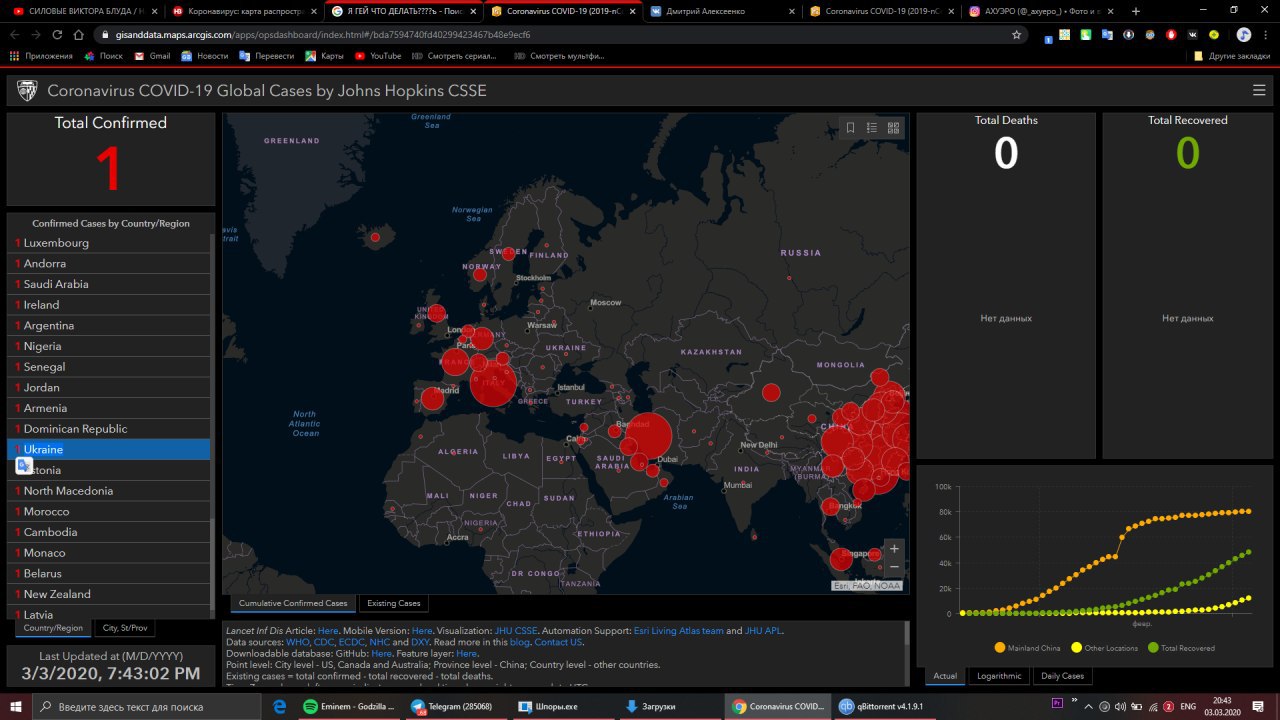Select Luxembourg in the country list

pos(109,243)
